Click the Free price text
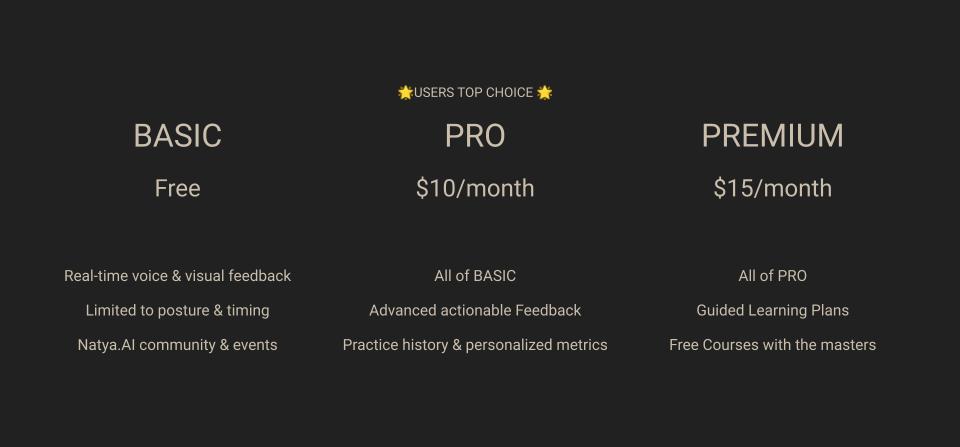 coord(178,188)
